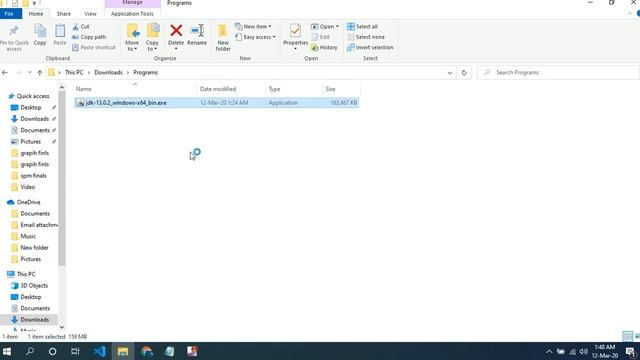Open the Recent locations dropdown arrow
The width and height of the screenshot is (640, 360).
[x=29, y=73]
